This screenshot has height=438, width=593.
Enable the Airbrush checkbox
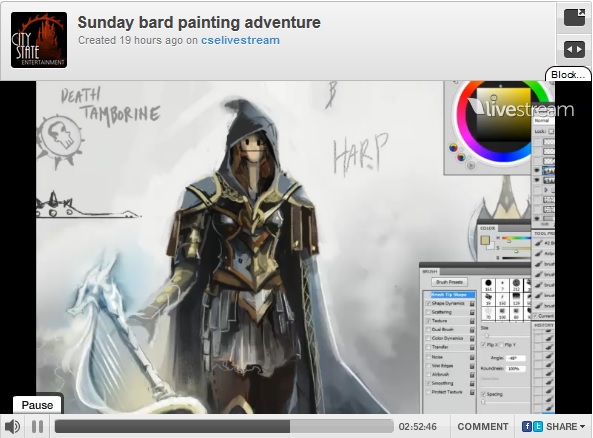pyautogui.click(x=428, y=374)
